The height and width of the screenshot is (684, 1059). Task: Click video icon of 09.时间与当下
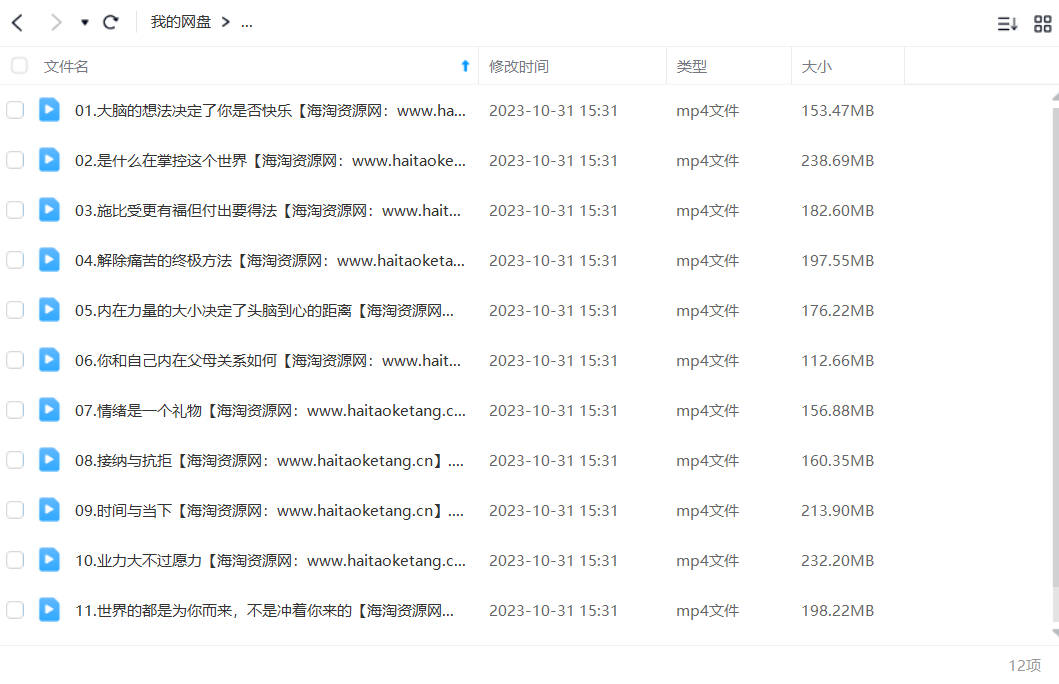[49, 509]
